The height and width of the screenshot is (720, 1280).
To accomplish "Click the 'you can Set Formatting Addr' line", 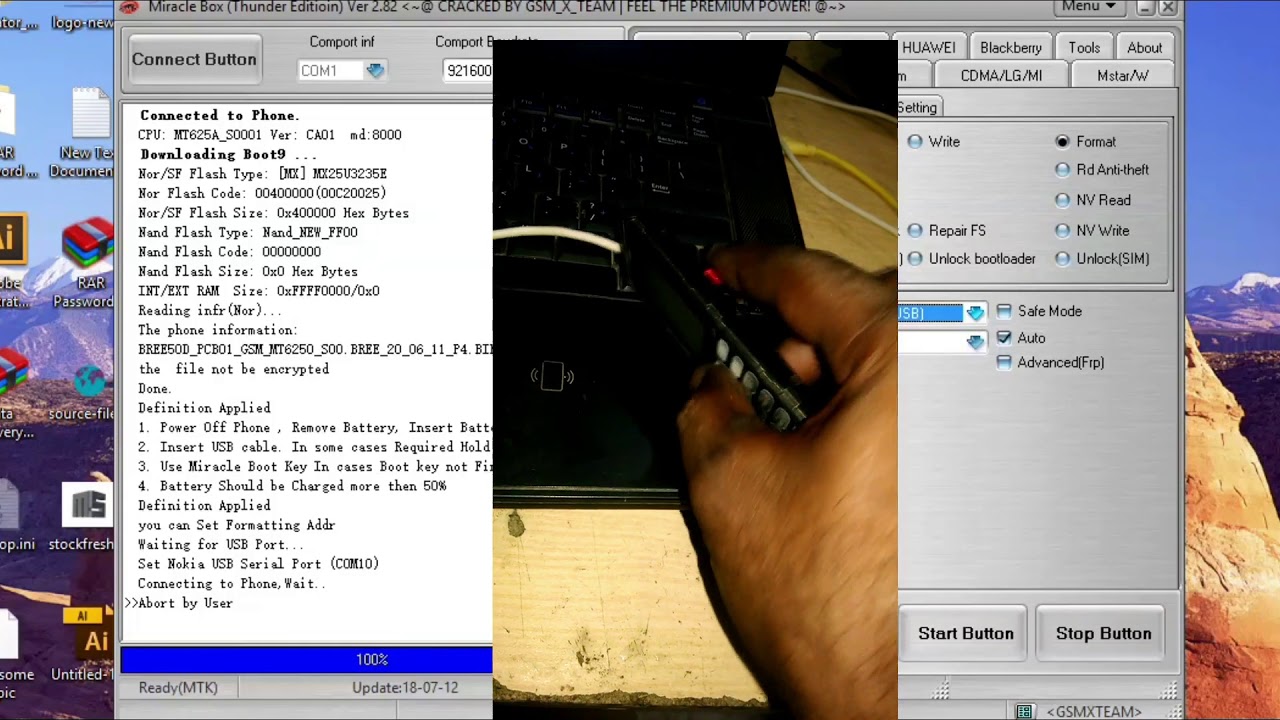I will point(237,525).
